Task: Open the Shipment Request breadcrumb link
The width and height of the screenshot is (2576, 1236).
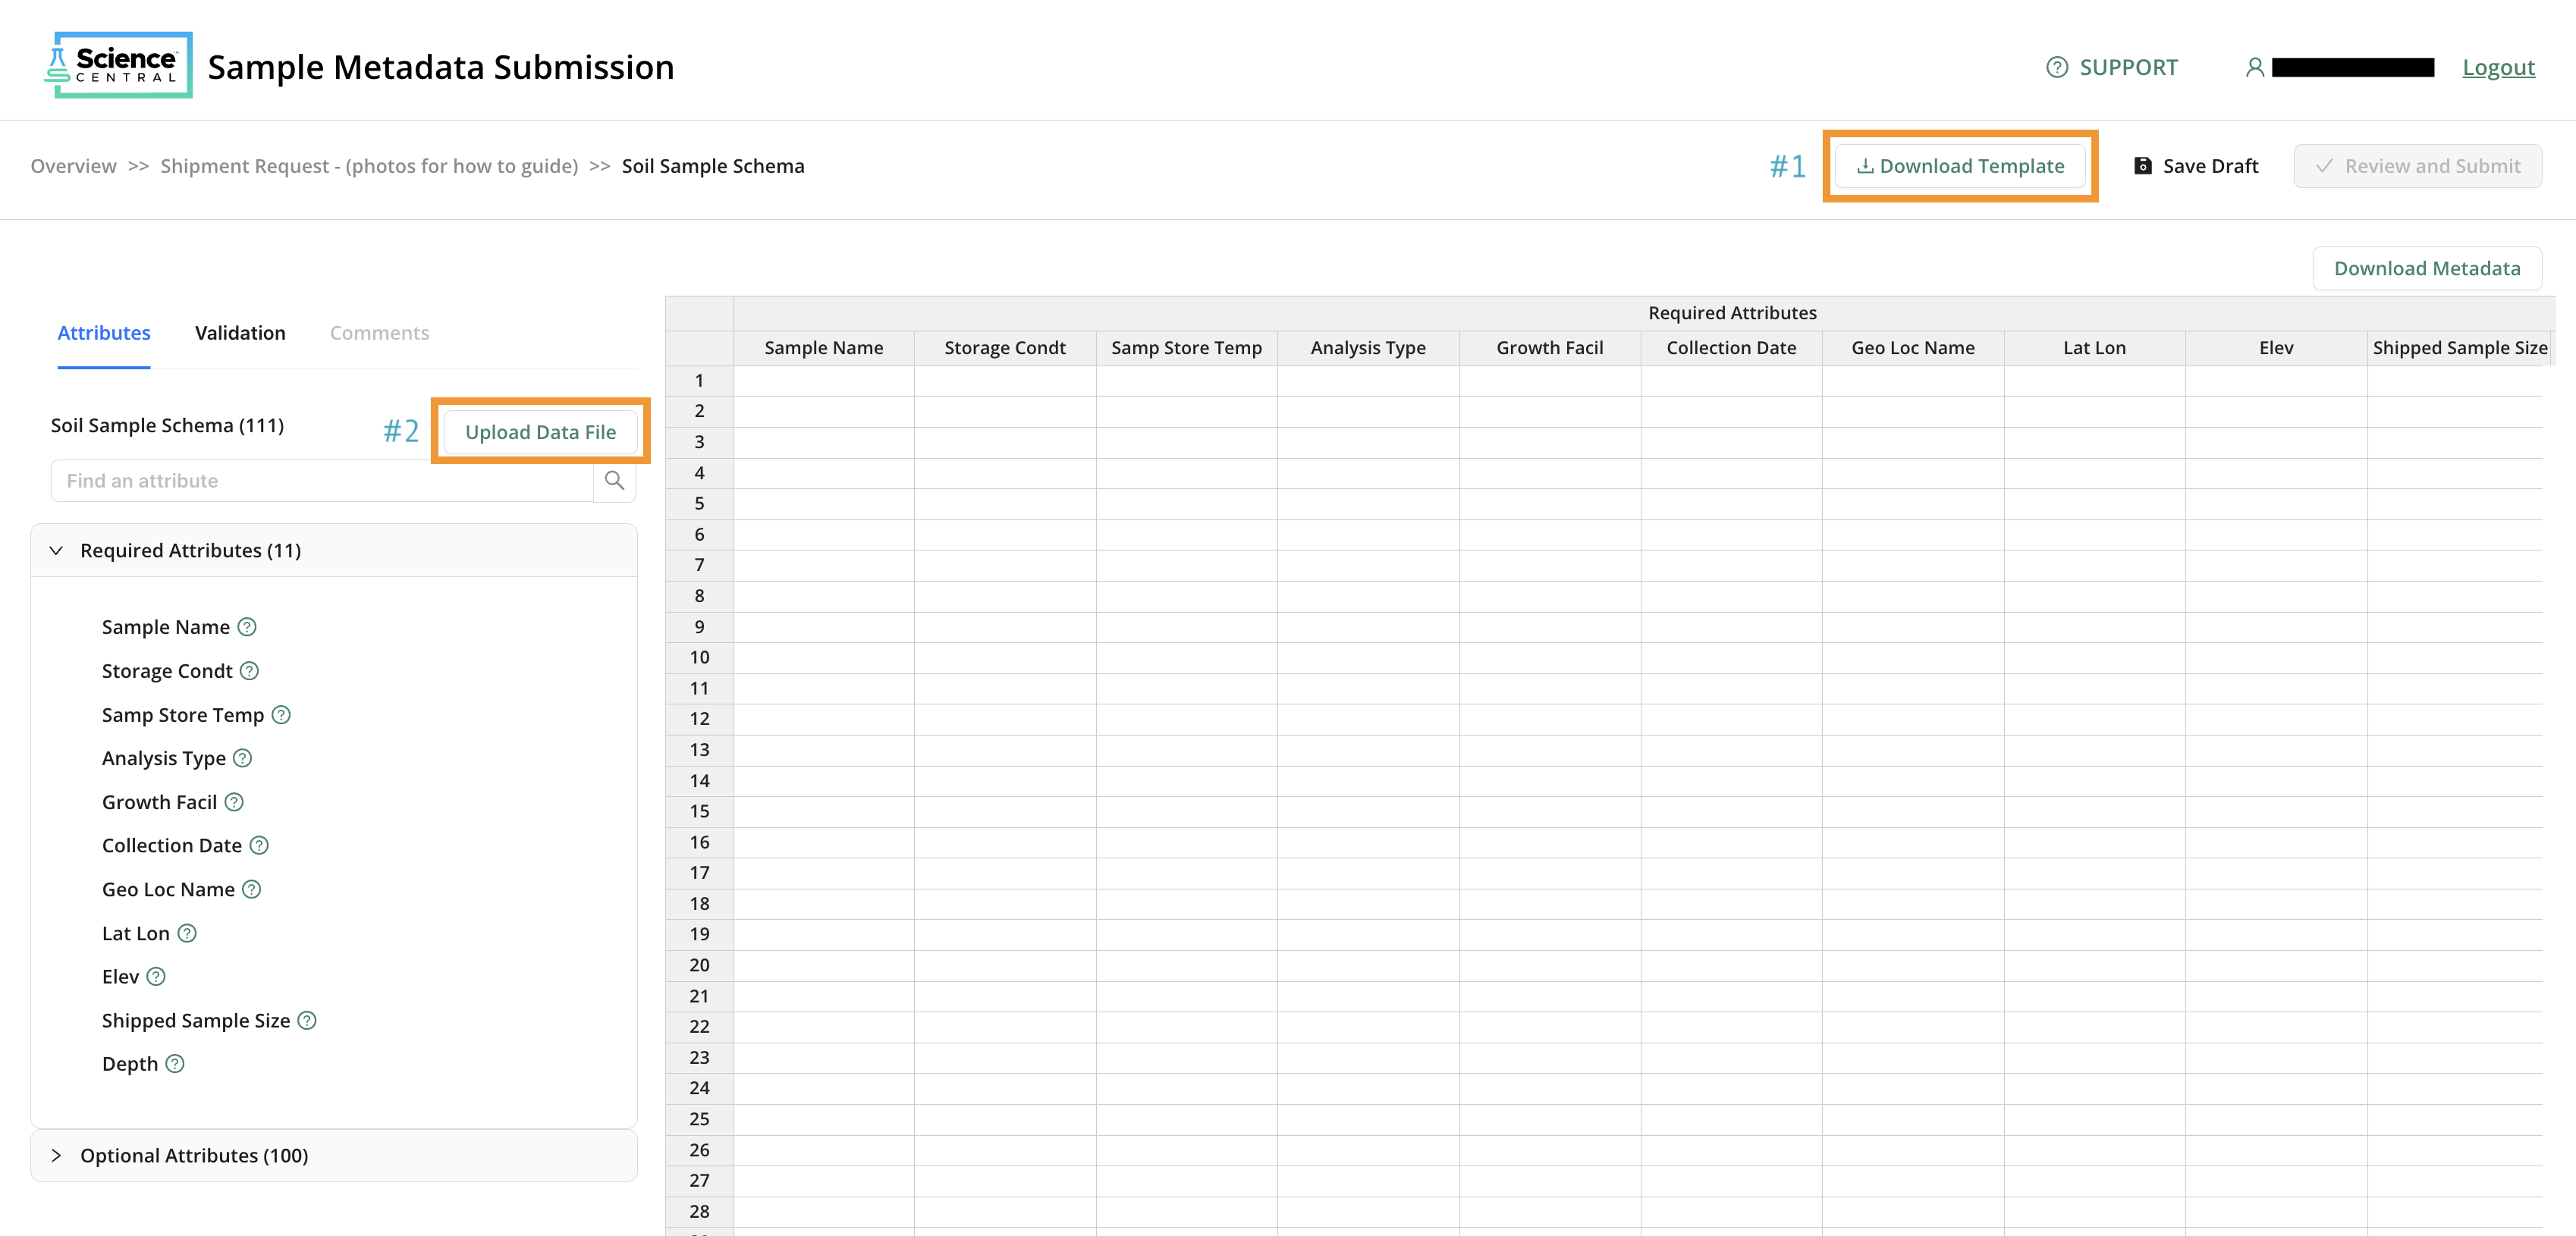Action: [369, 166]
